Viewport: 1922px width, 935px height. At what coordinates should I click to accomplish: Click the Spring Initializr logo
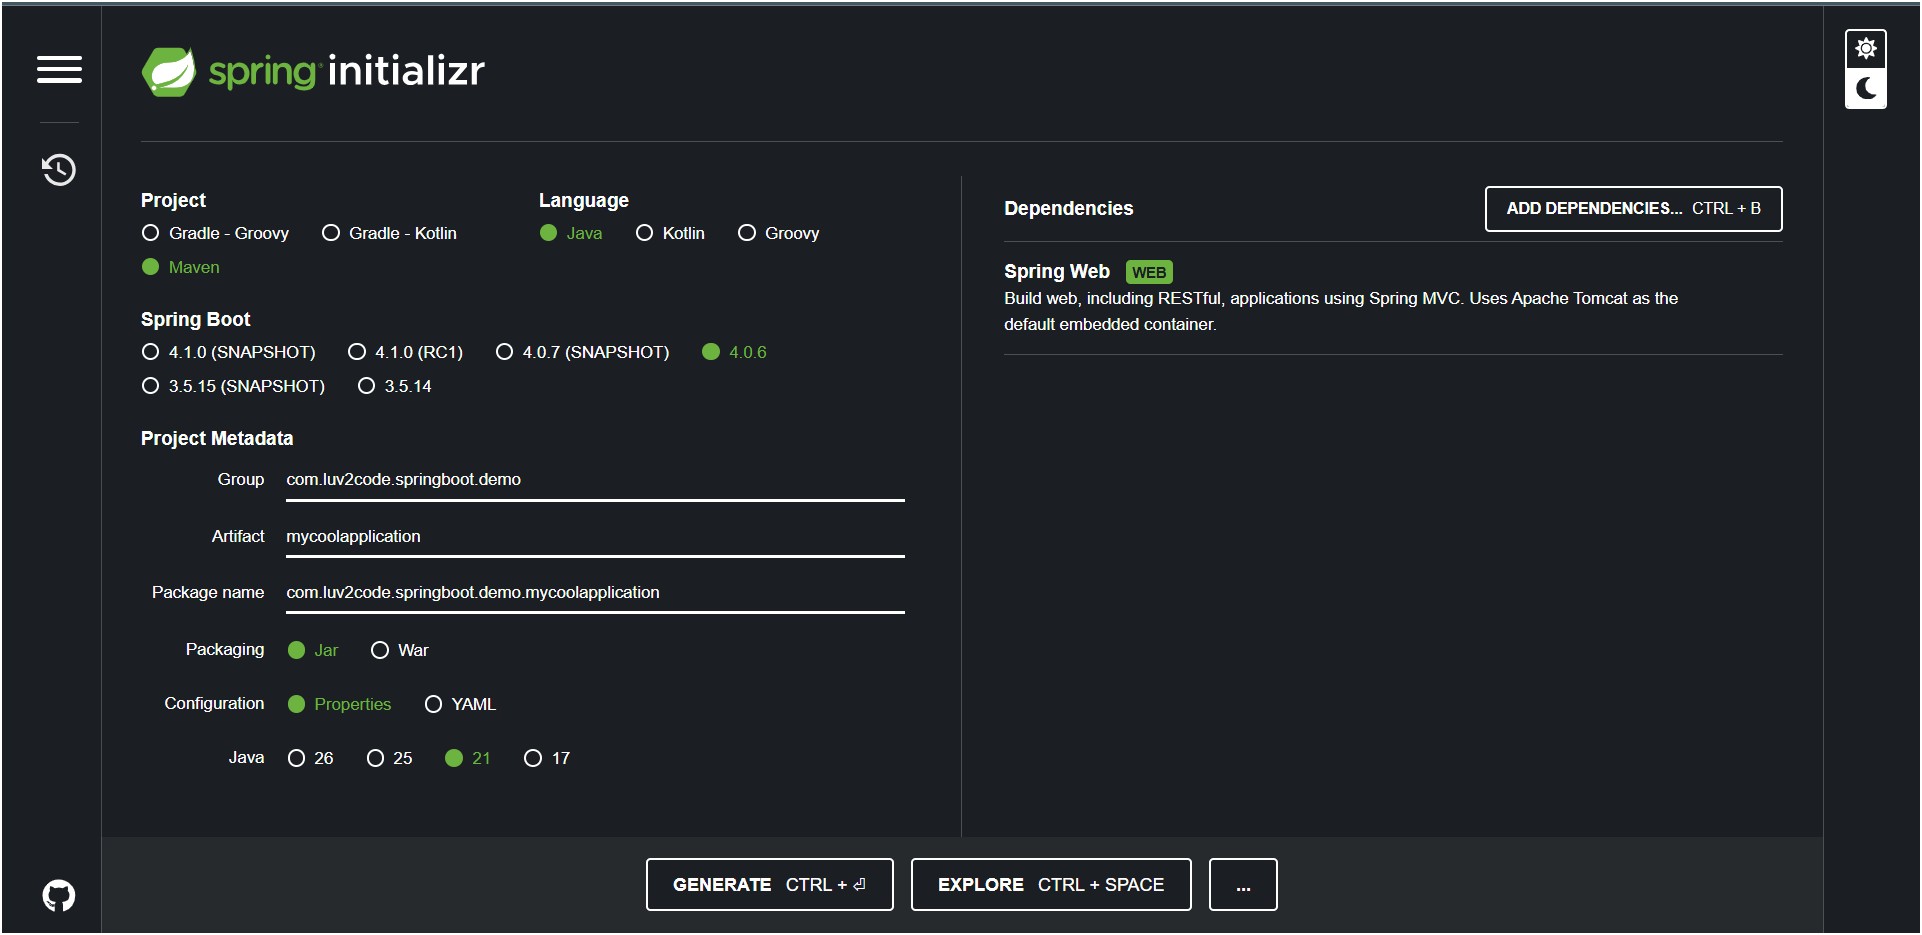click(313, 71)
